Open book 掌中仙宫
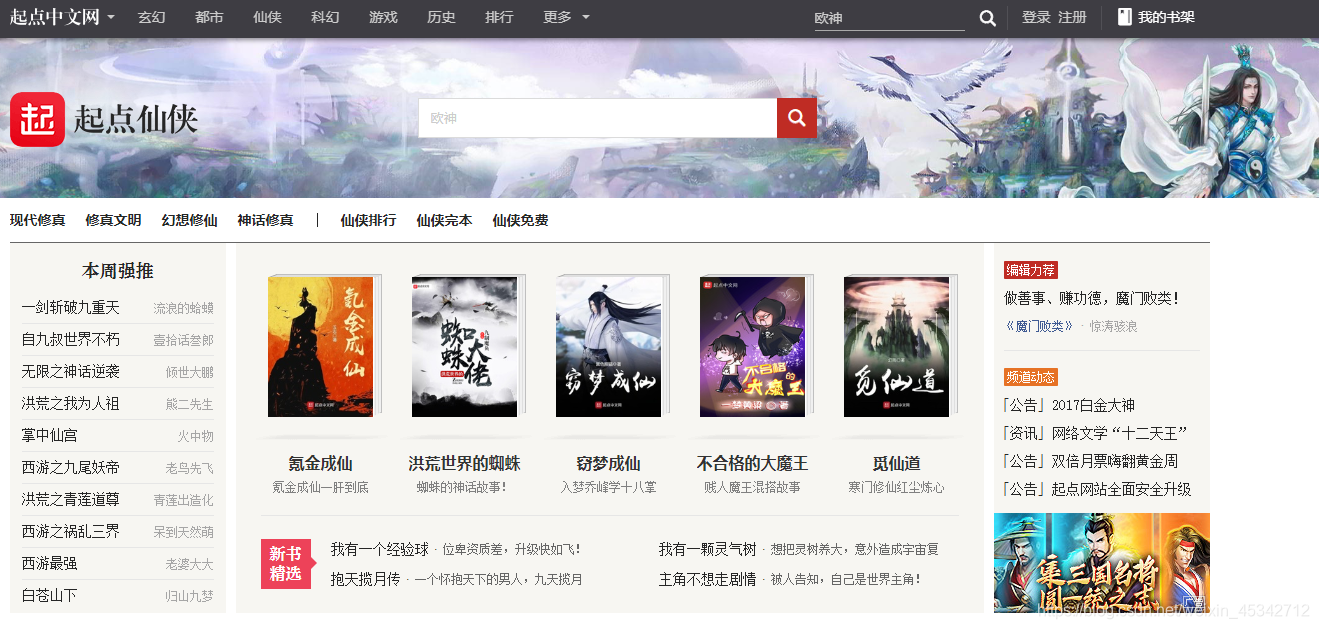1319x629 pixels. [x=50, y=435]
